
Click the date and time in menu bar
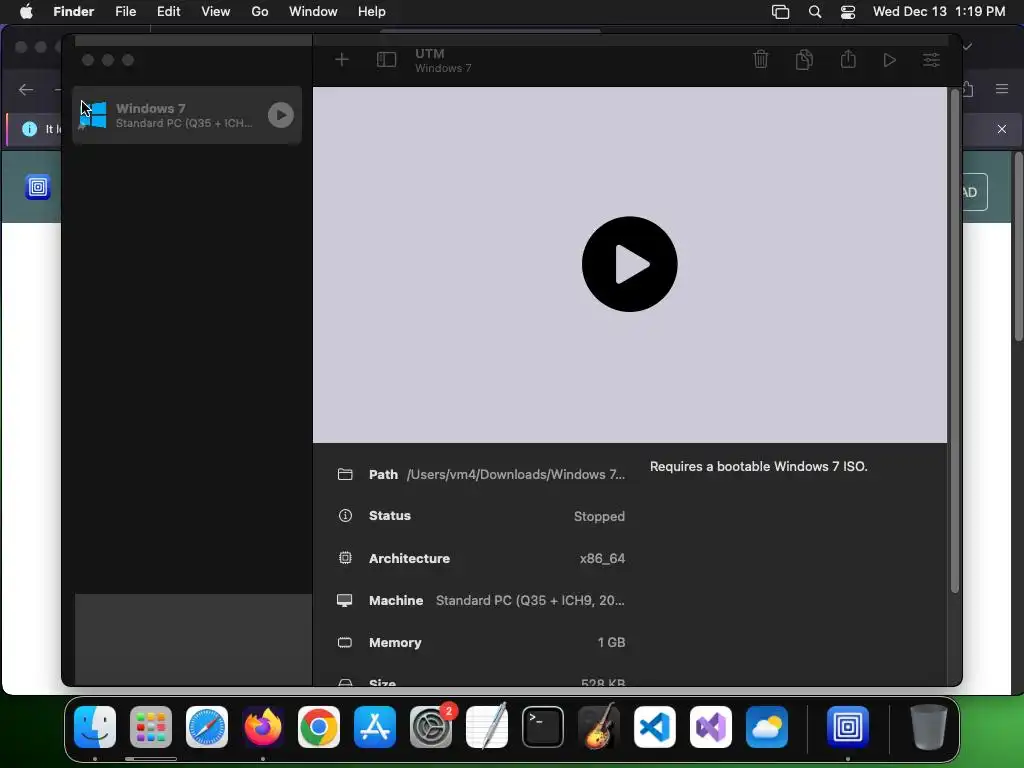(938, 12)
